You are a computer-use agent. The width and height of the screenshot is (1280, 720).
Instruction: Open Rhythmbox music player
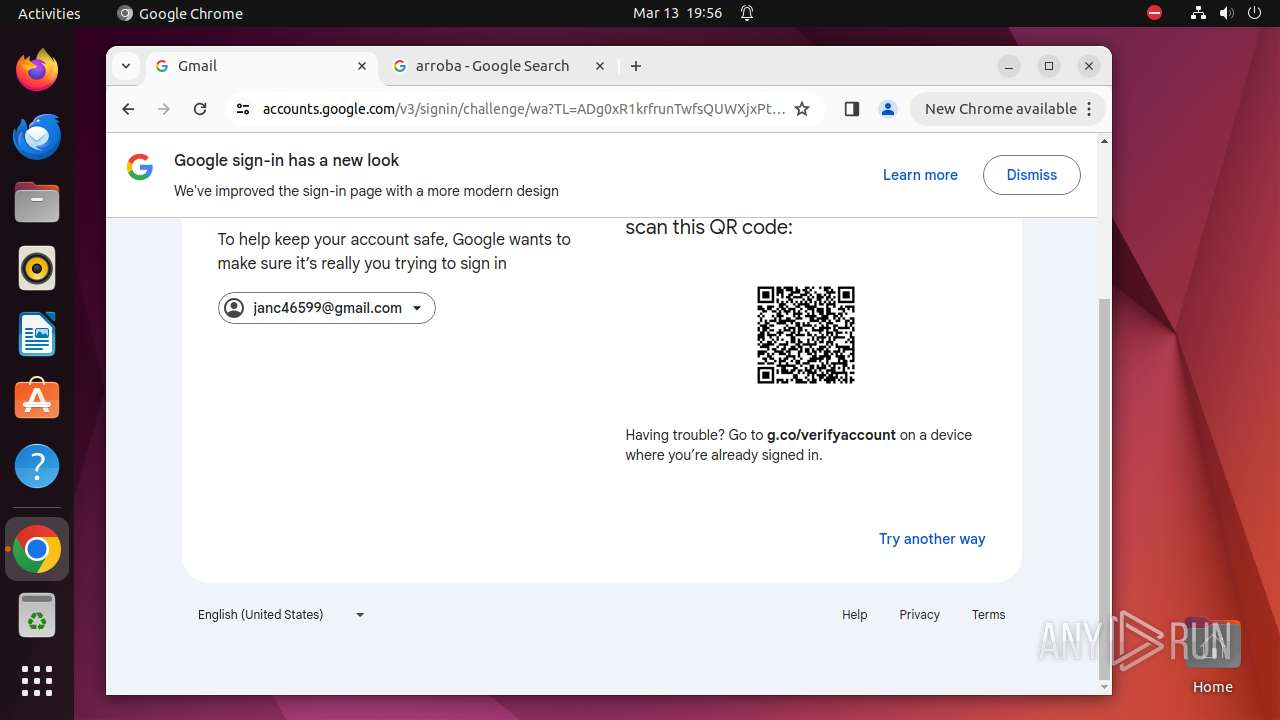click(37, 268)
